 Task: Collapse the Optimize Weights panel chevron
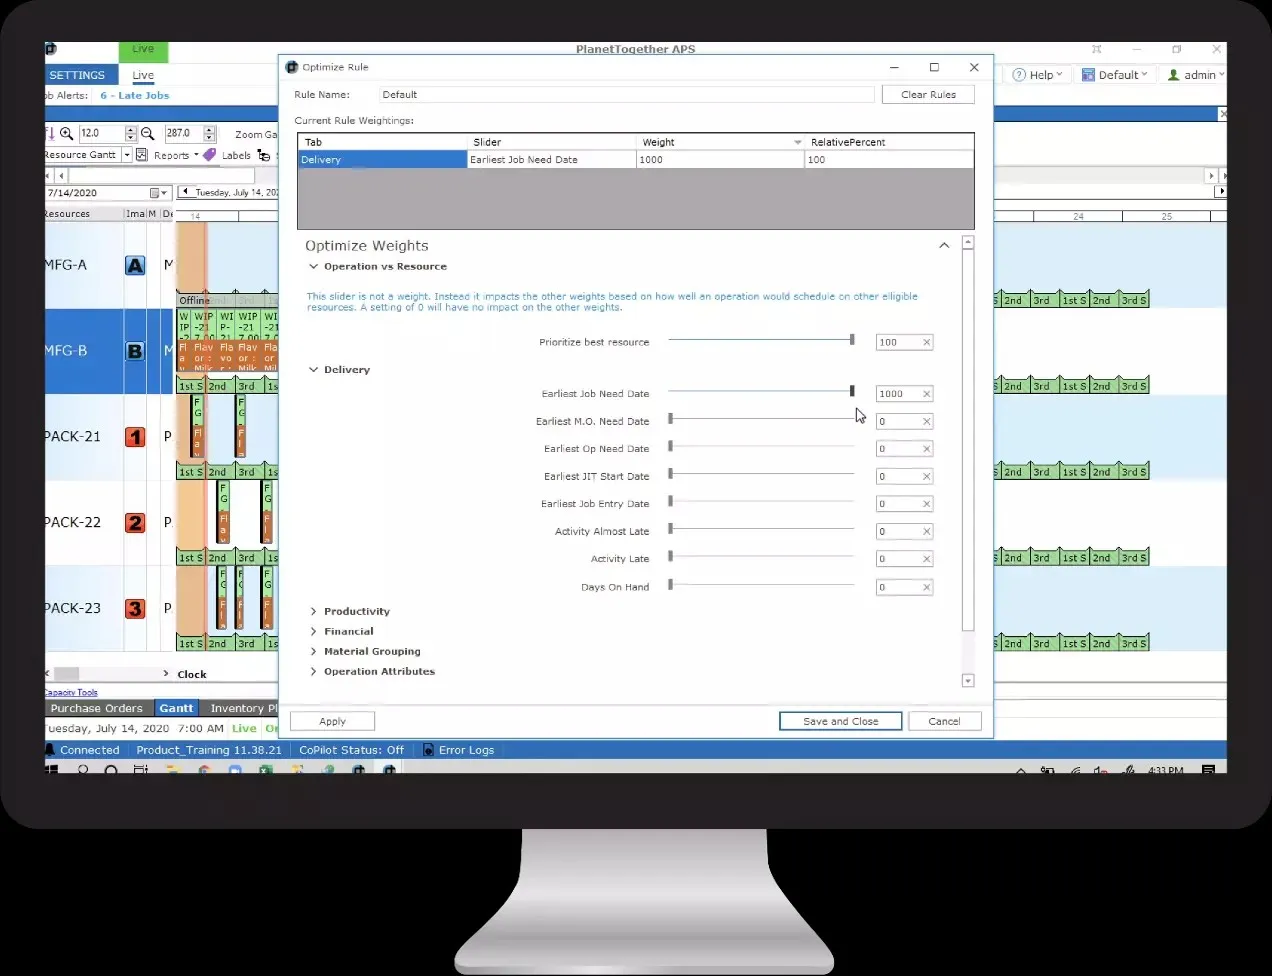click(944, 245)
